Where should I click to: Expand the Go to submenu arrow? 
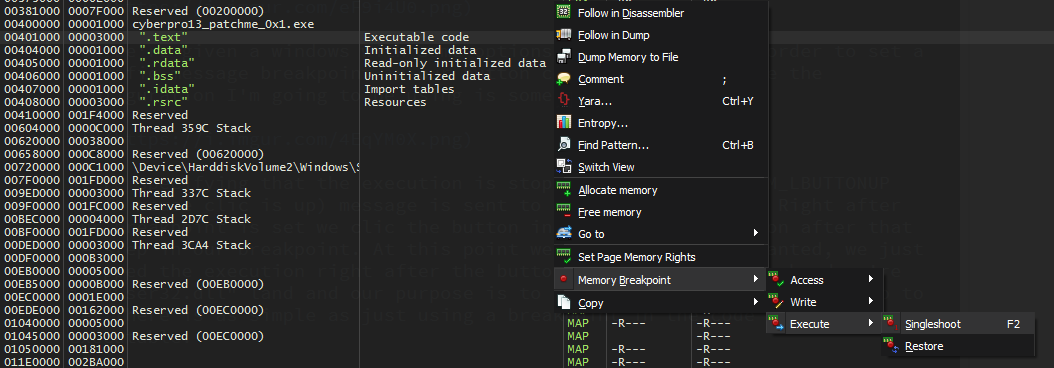[x=756, y=233]
